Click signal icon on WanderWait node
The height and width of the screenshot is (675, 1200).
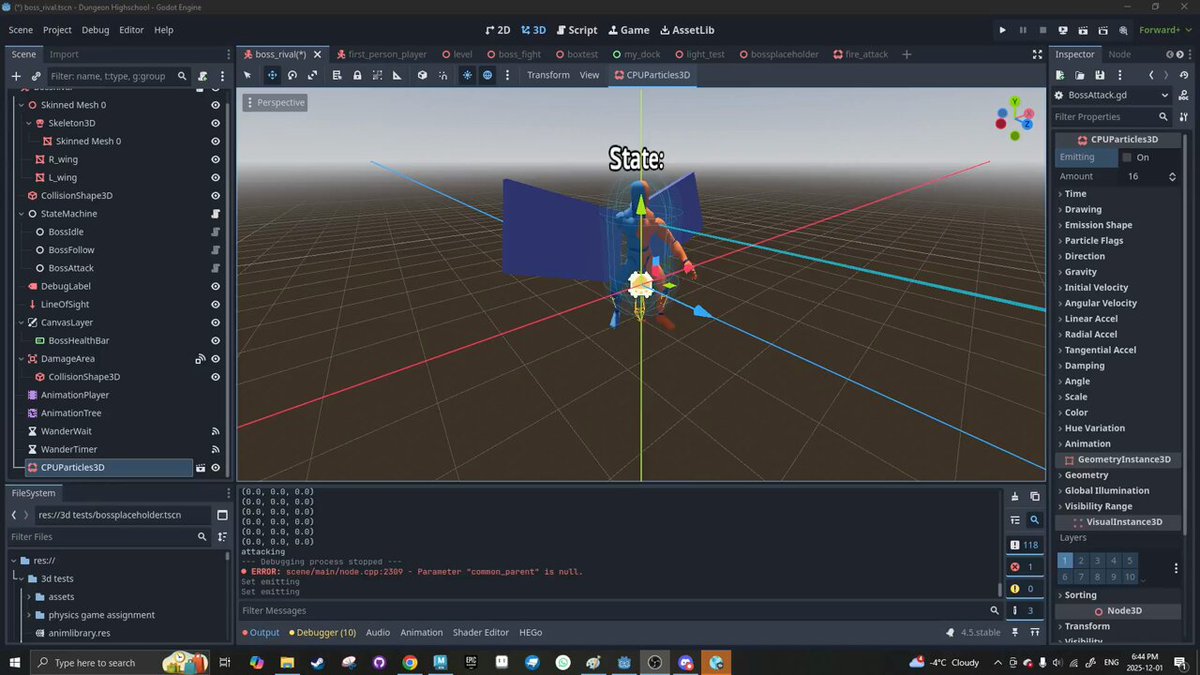click(x=215, y=431)
